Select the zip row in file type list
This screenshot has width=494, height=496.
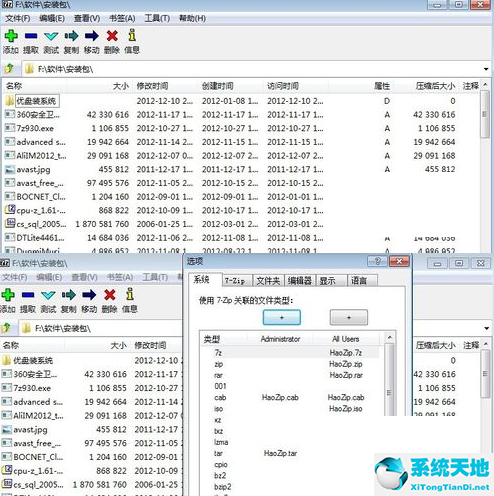(x=290, y=364)
